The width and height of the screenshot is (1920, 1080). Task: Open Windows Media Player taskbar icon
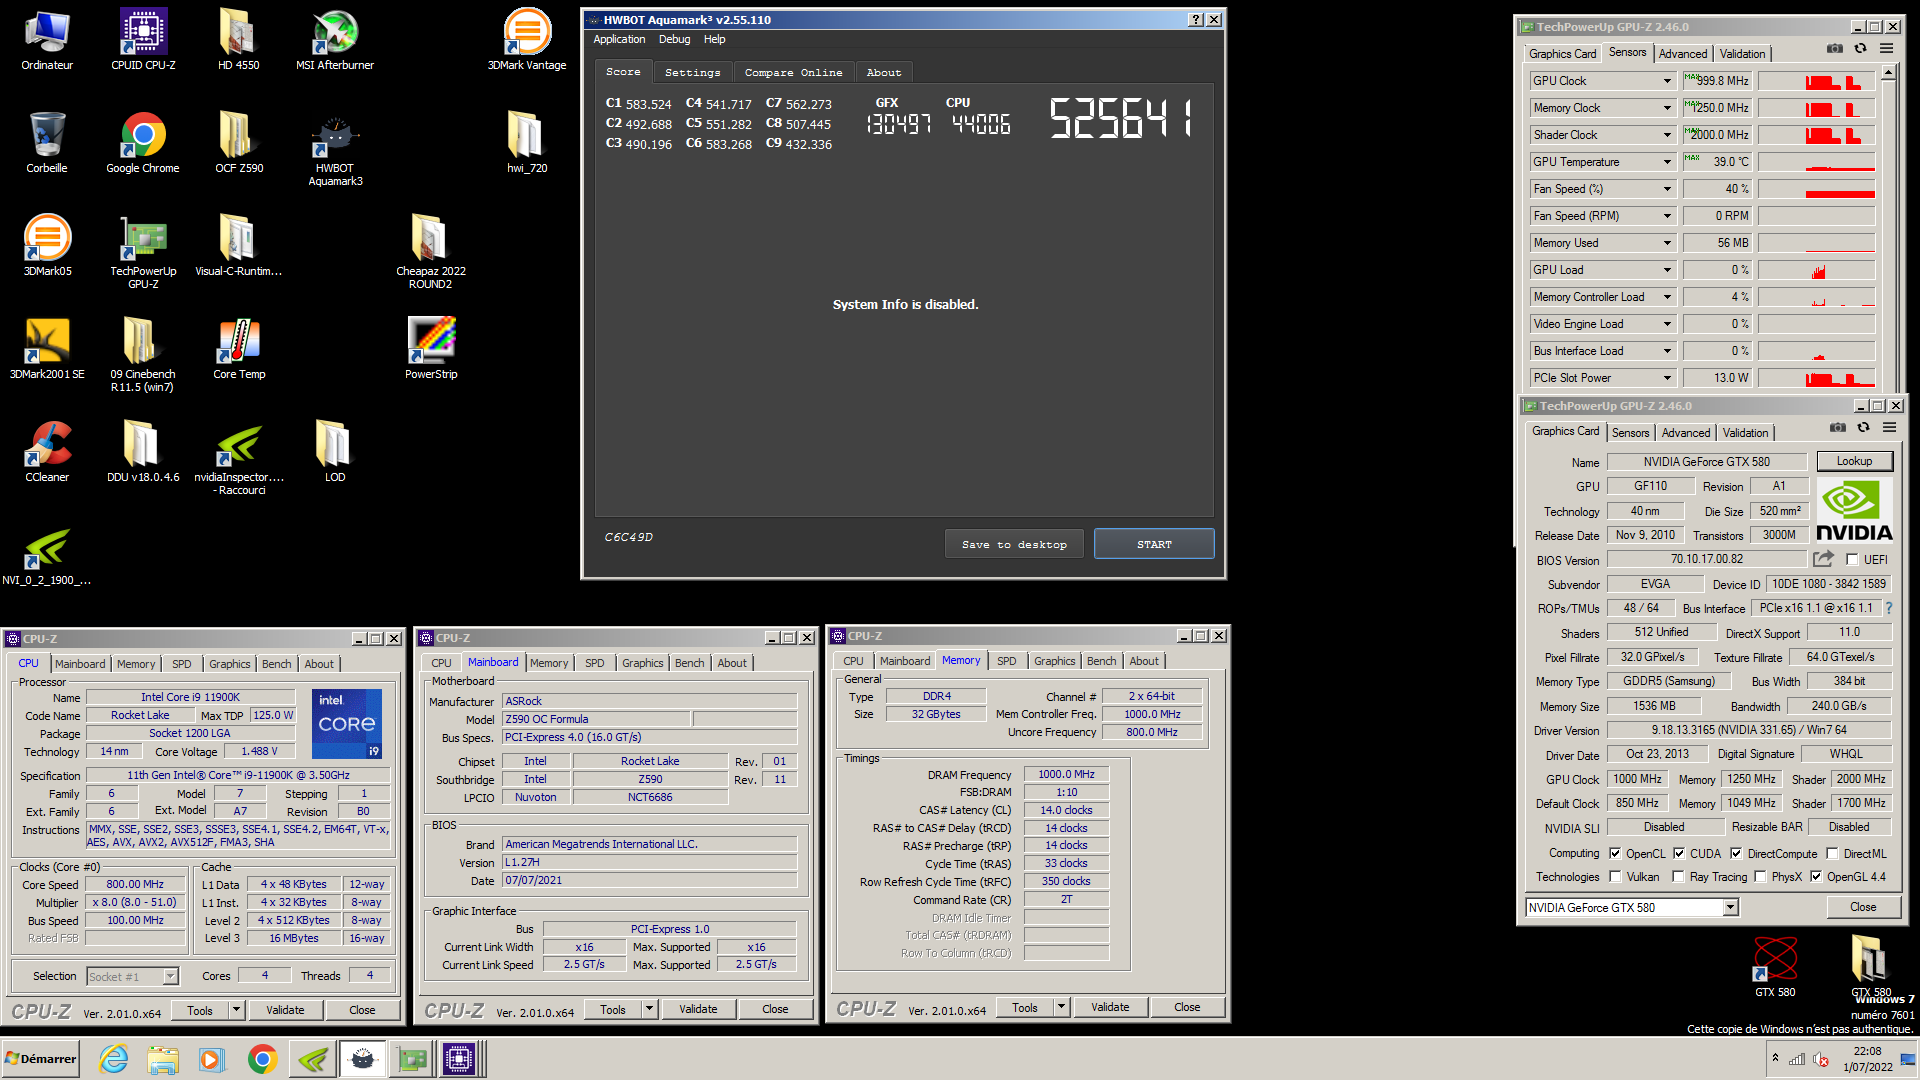tap(211, 1059)
